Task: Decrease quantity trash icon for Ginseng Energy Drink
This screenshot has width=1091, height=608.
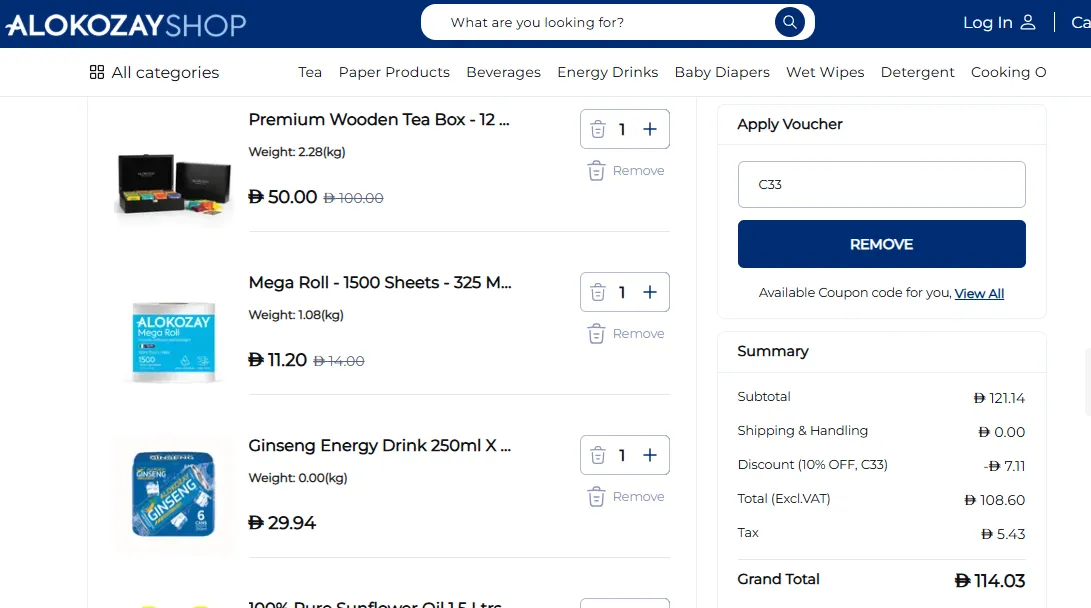Action: 598,455
